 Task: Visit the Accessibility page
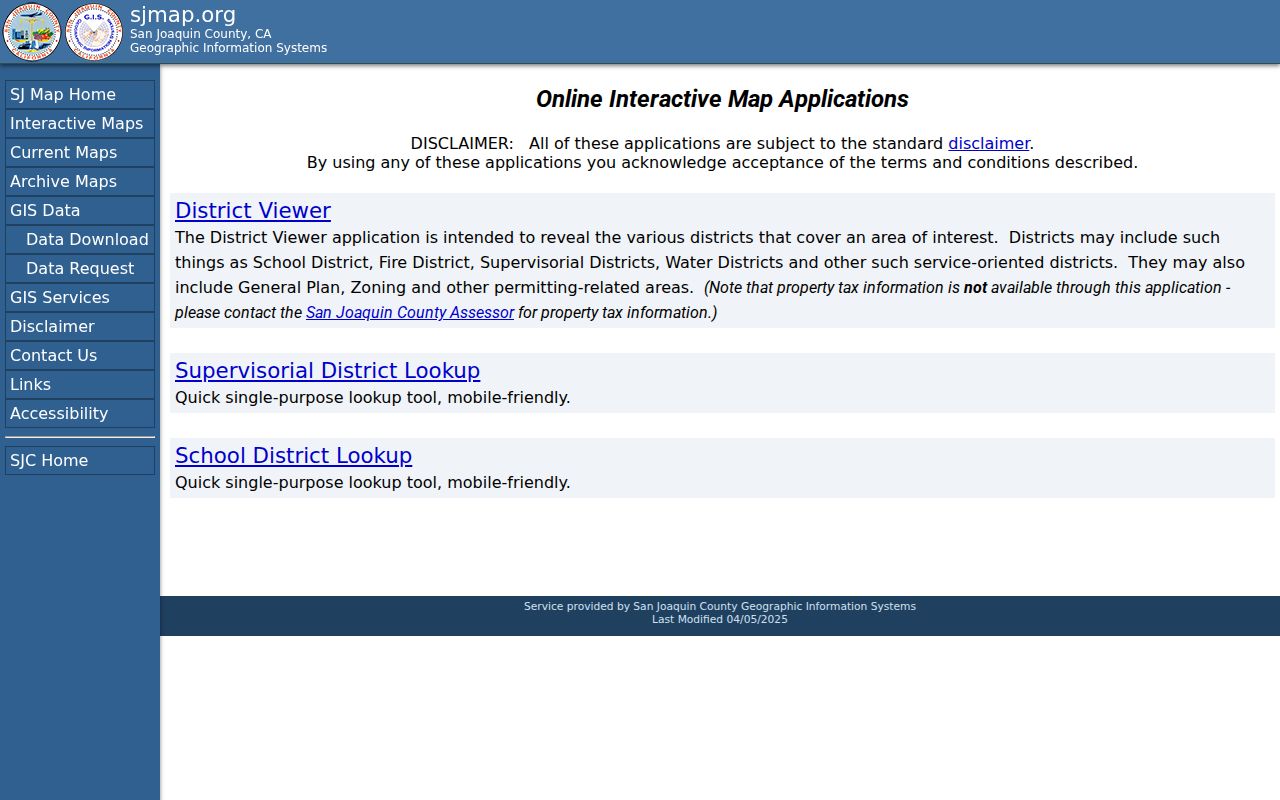click(80, 413)
